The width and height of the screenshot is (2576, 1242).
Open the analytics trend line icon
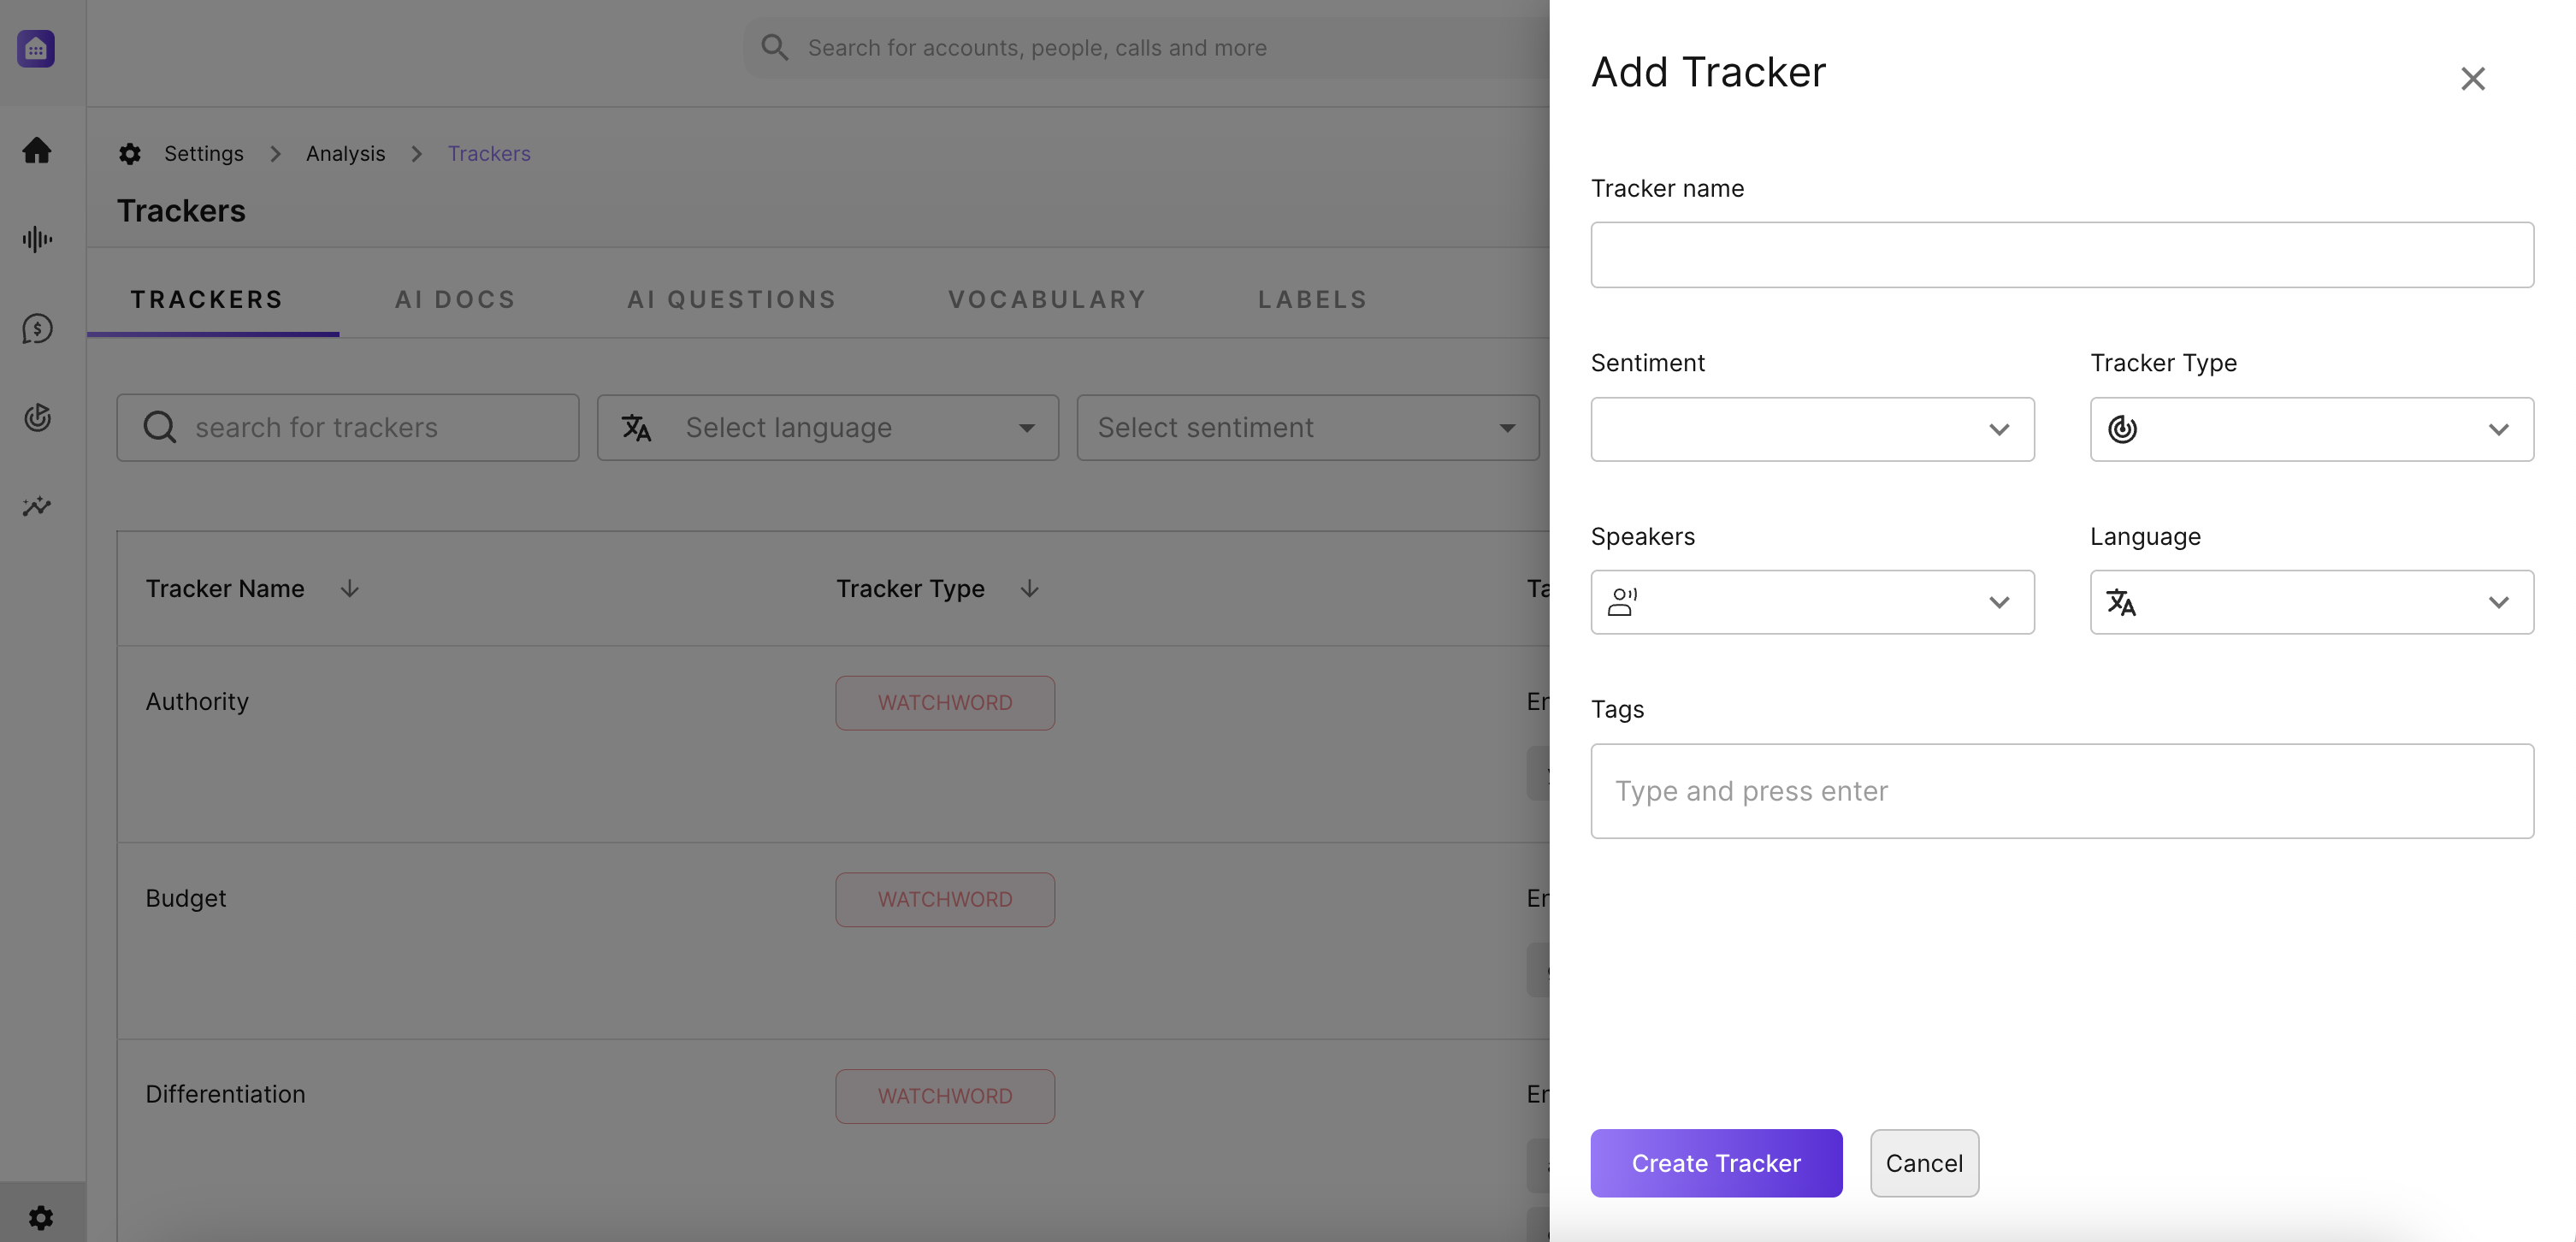point(37,506)
